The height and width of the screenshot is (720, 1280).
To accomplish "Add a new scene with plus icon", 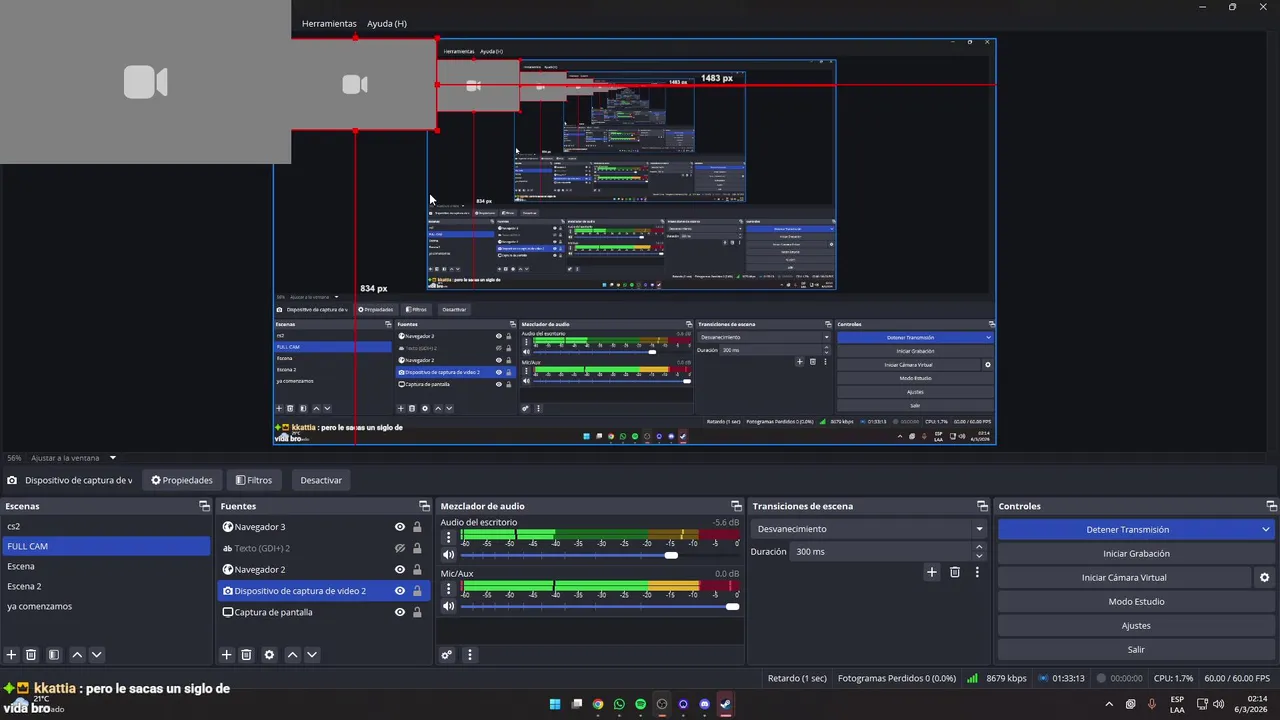I will point(12,655).
